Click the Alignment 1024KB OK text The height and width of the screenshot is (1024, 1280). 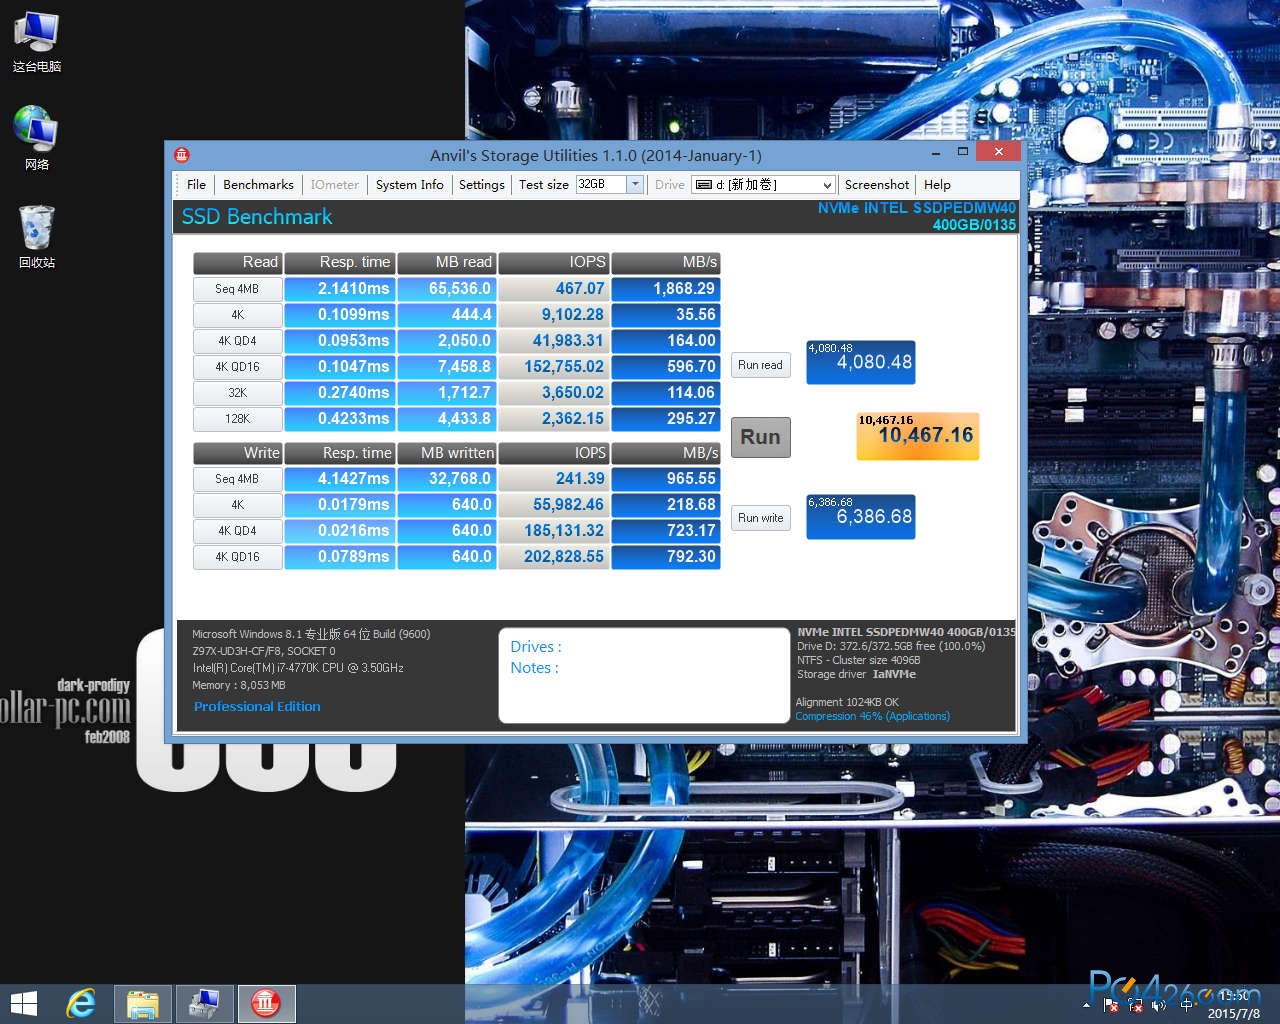click(847, 702)
